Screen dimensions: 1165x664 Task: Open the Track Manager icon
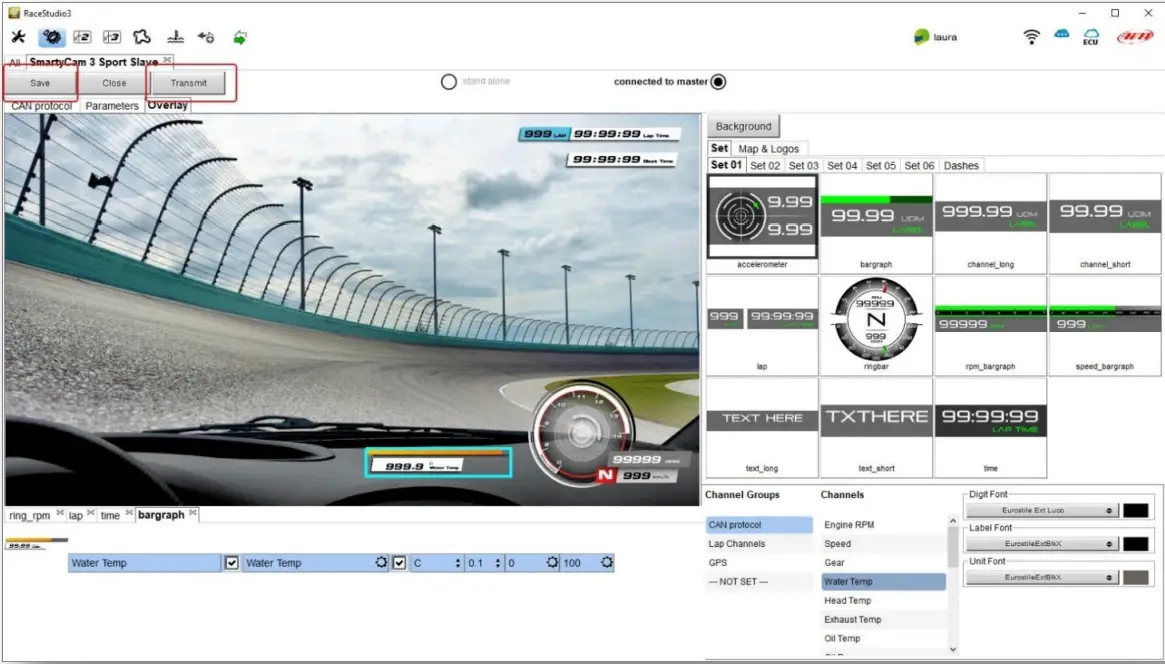pos(142,37)
